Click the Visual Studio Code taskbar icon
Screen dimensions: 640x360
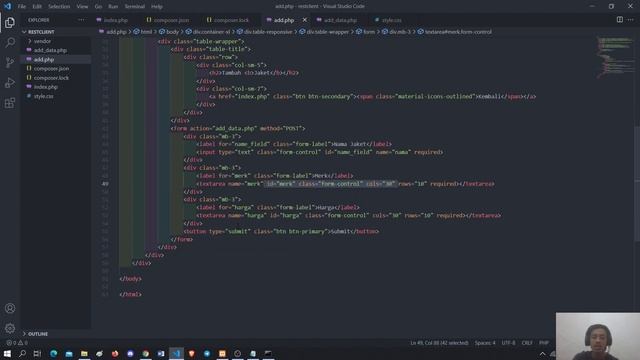(176, 353)
